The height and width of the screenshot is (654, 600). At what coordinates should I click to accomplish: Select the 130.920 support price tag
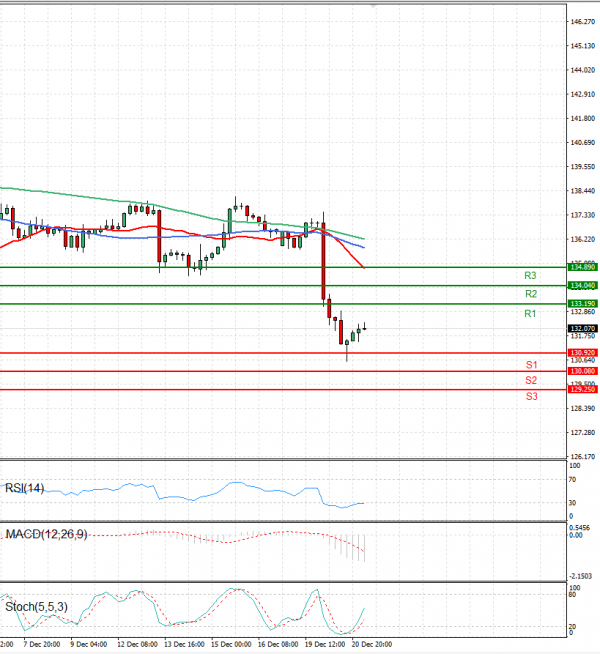coord(582,353)
